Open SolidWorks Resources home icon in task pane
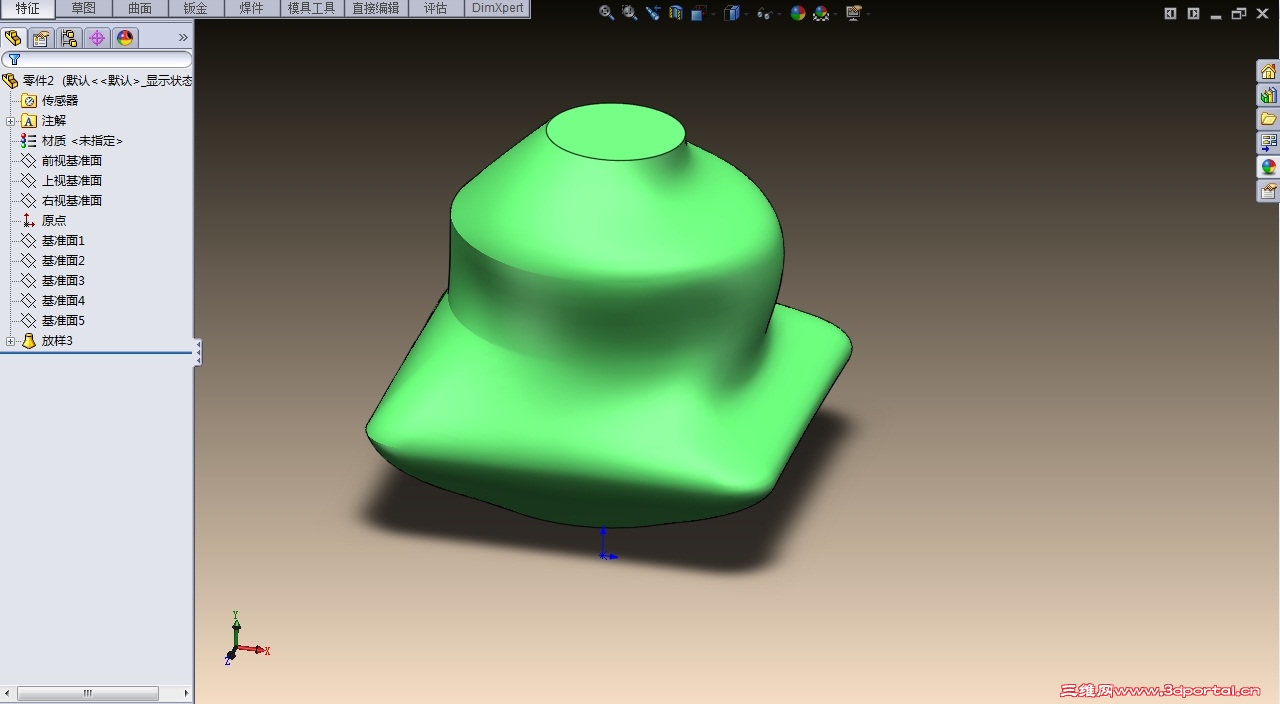This screenshot has width=1280, height=704. [x=1268, y=71]
